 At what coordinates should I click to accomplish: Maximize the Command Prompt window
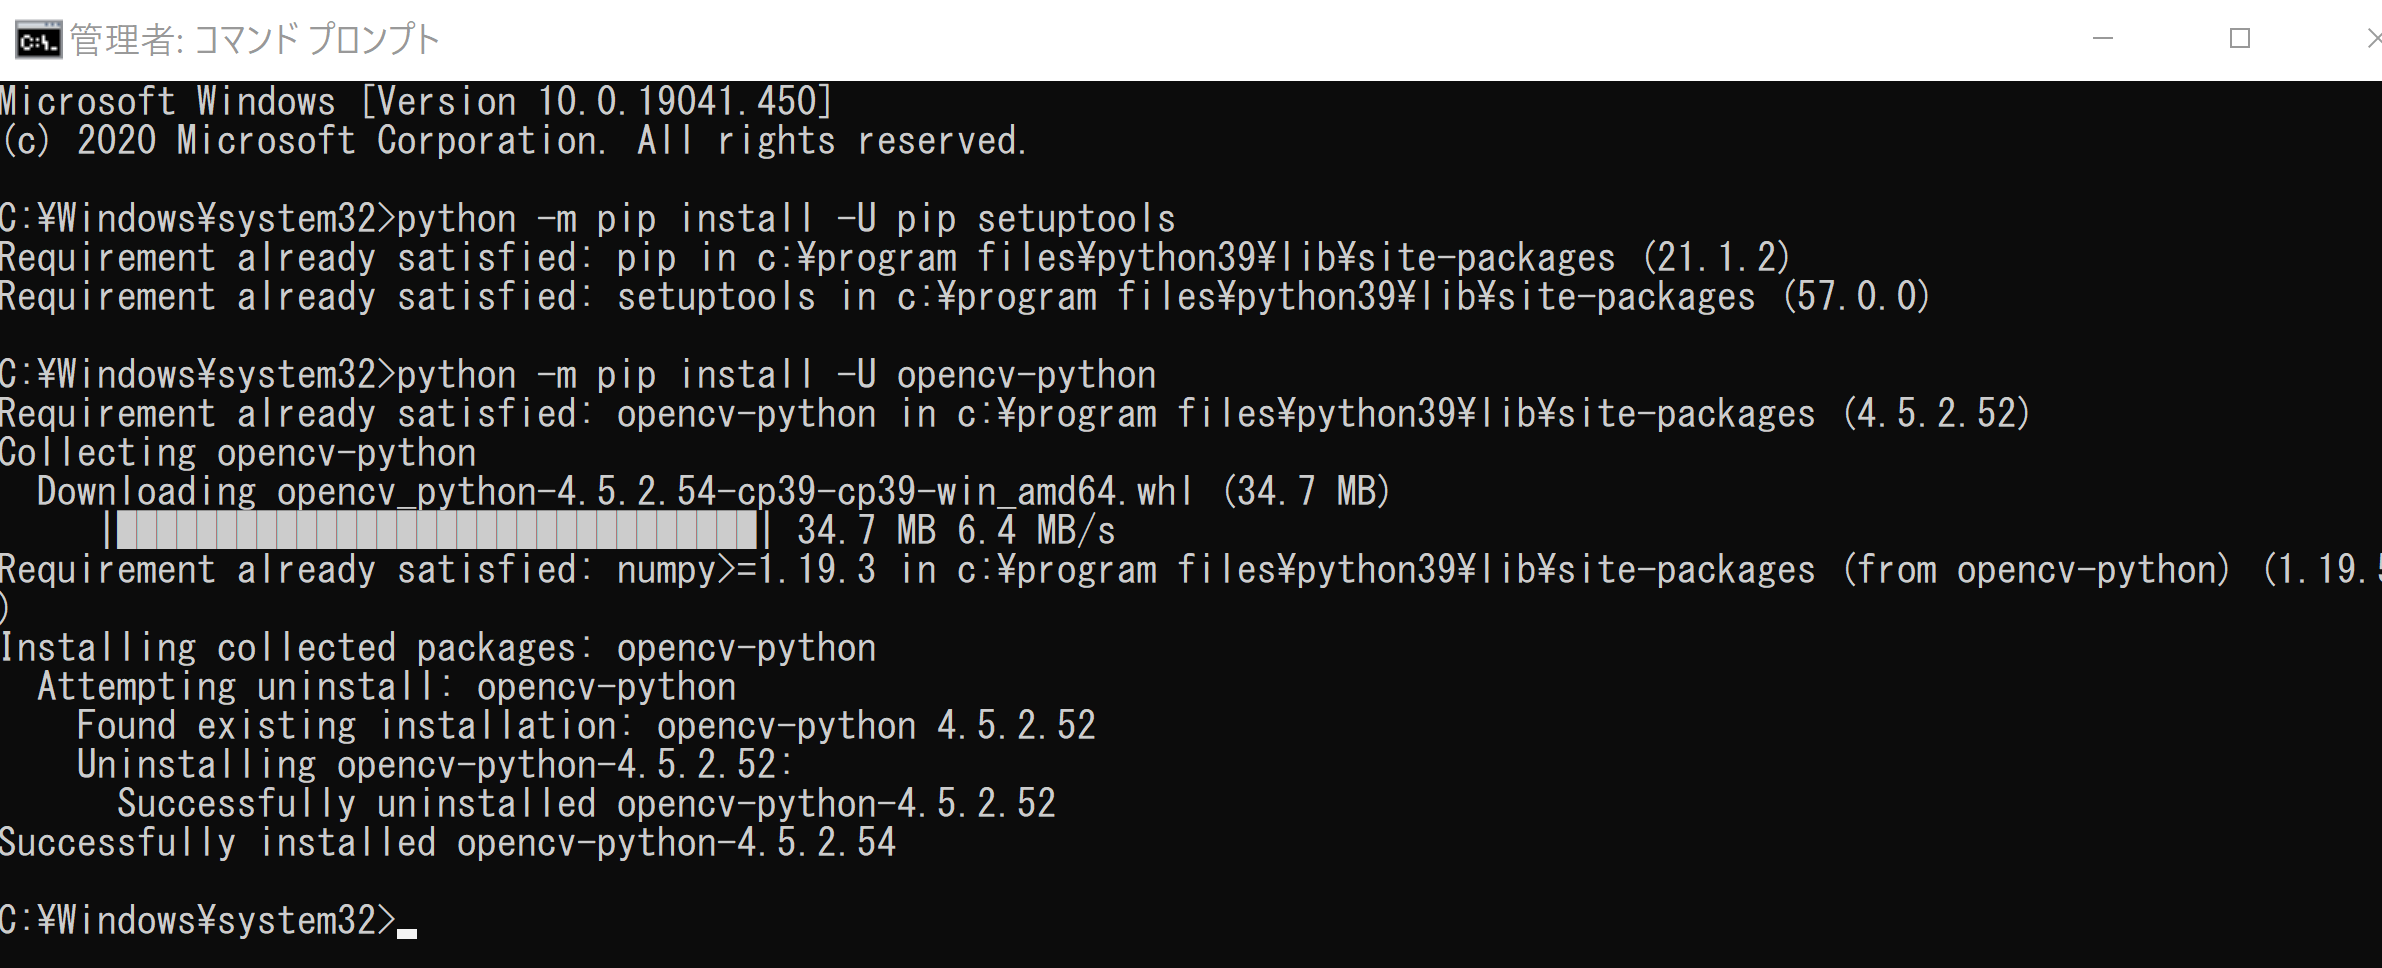pyautogui.click(x=2240, y=39)
